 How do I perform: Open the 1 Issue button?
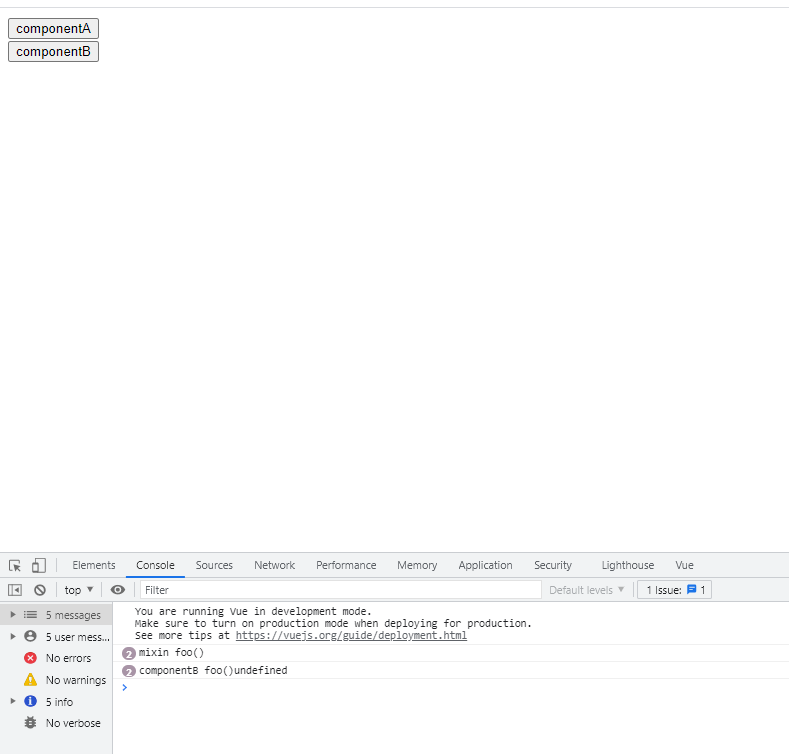click(674, 590)
